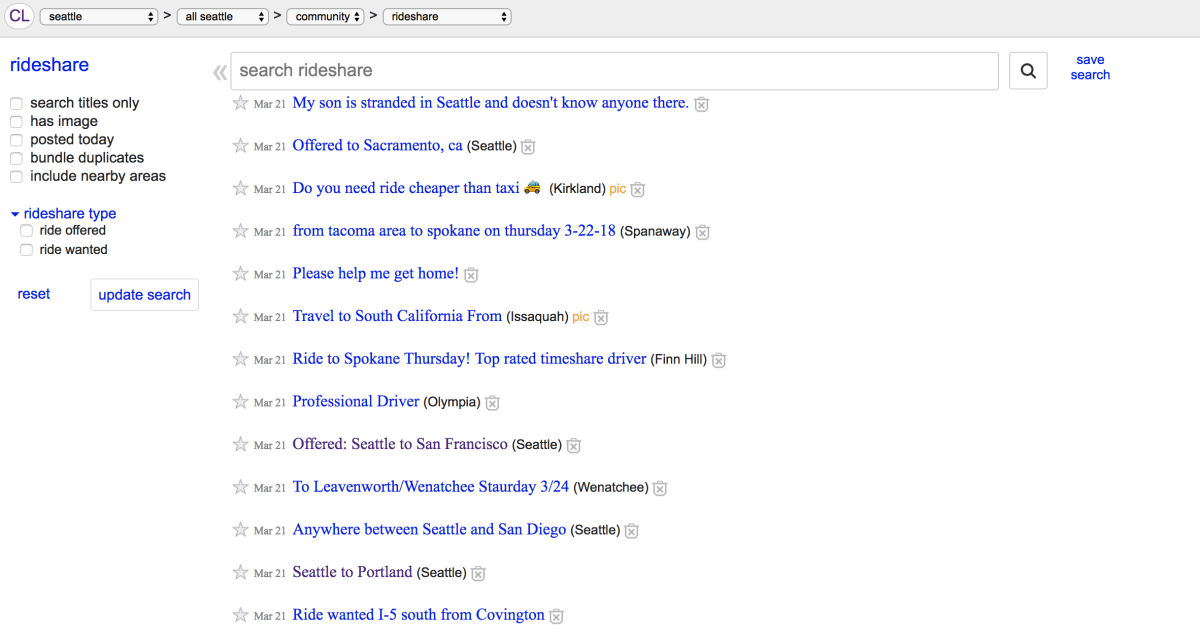Click the CL Craigslist logo
The width and height of the screenshot is (1200, 636).
(x=19, y=16)
